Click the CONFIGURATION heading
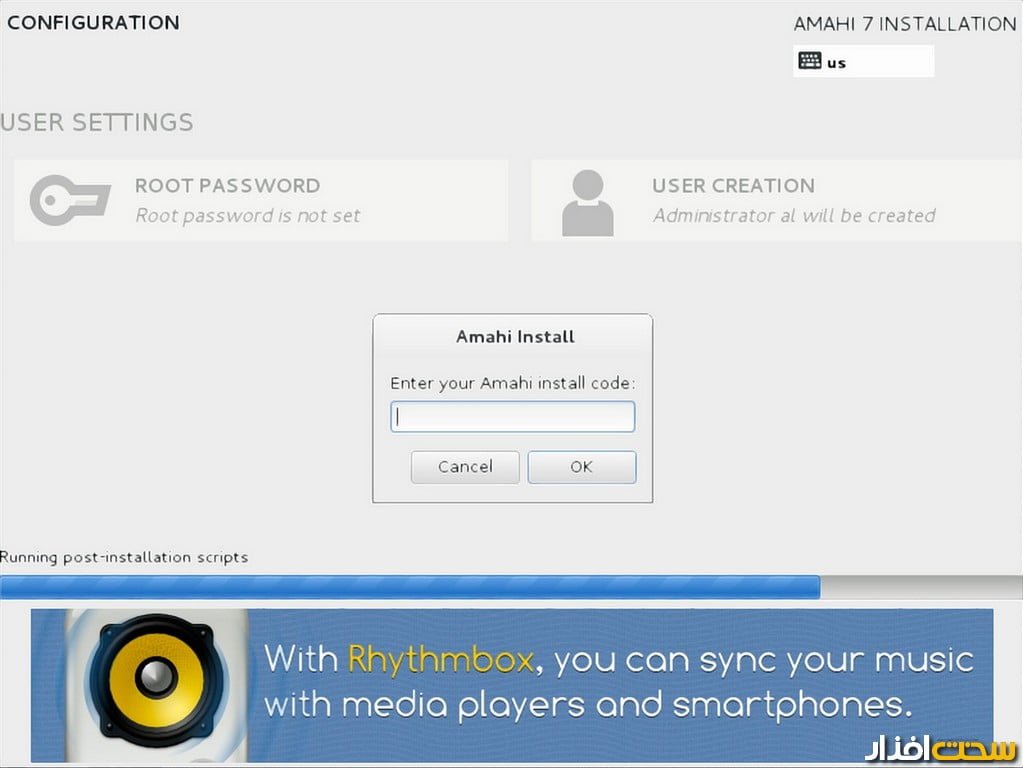Viewport: 1023px width, 768px height. [93, 22]
